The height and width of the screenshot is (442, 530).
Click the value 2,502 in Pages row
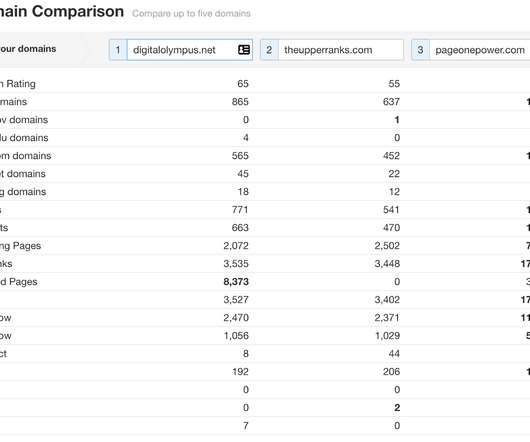click(x=387, y=246)
